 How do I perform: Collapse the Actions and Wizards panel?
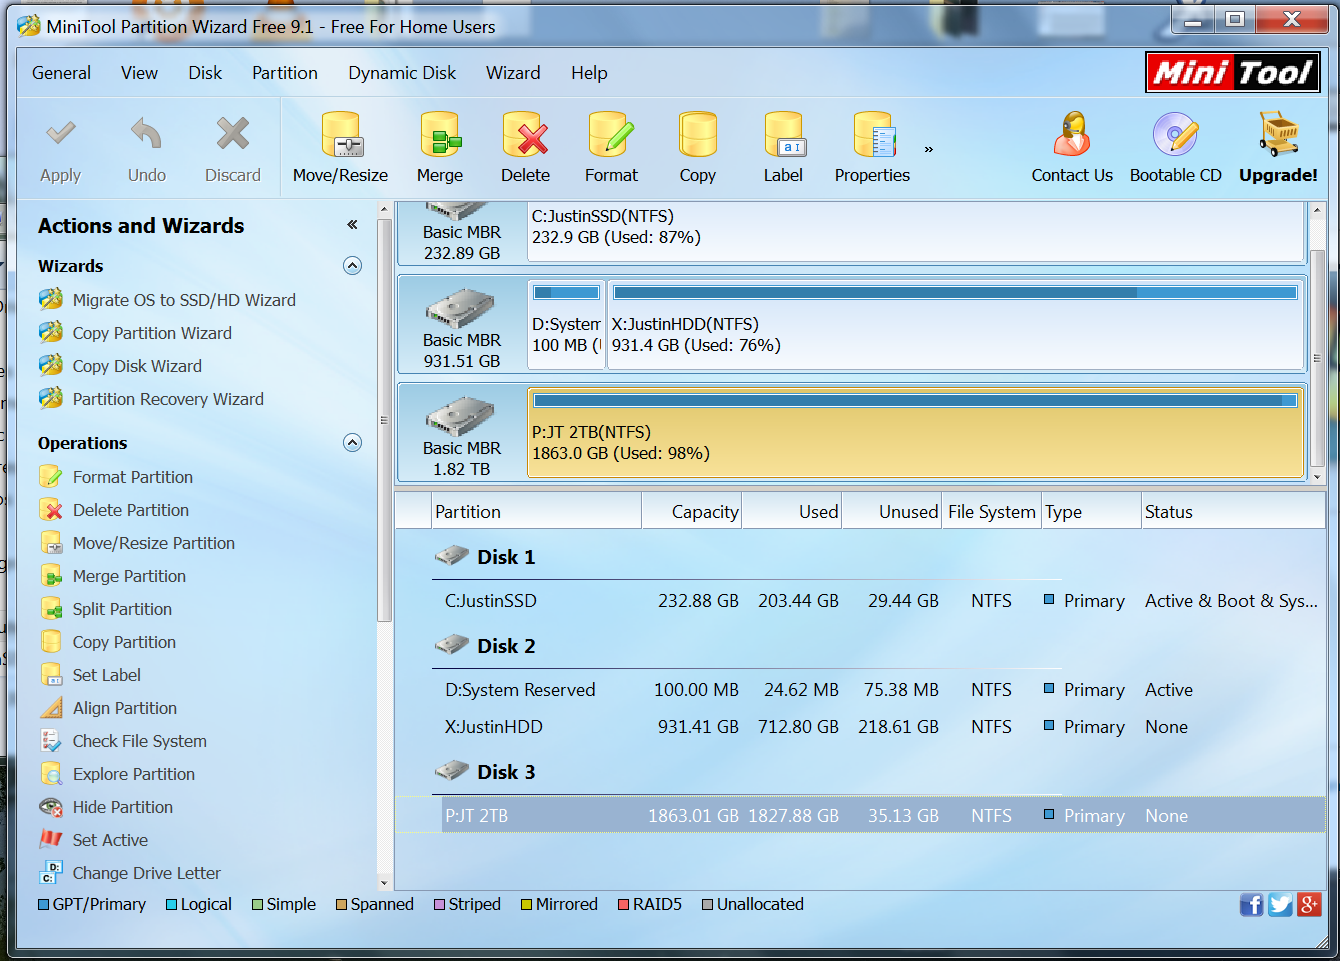[352, 225]
